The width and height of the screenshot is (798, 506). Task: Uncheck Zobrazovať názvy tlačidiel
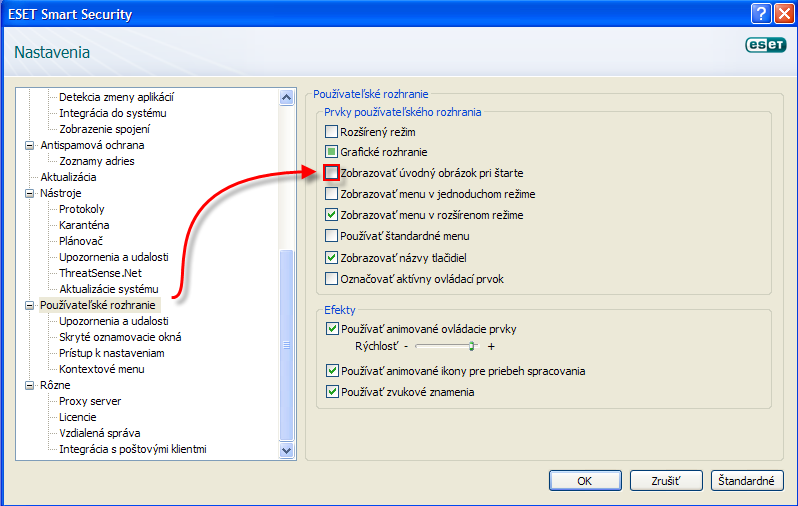point(331,258)
